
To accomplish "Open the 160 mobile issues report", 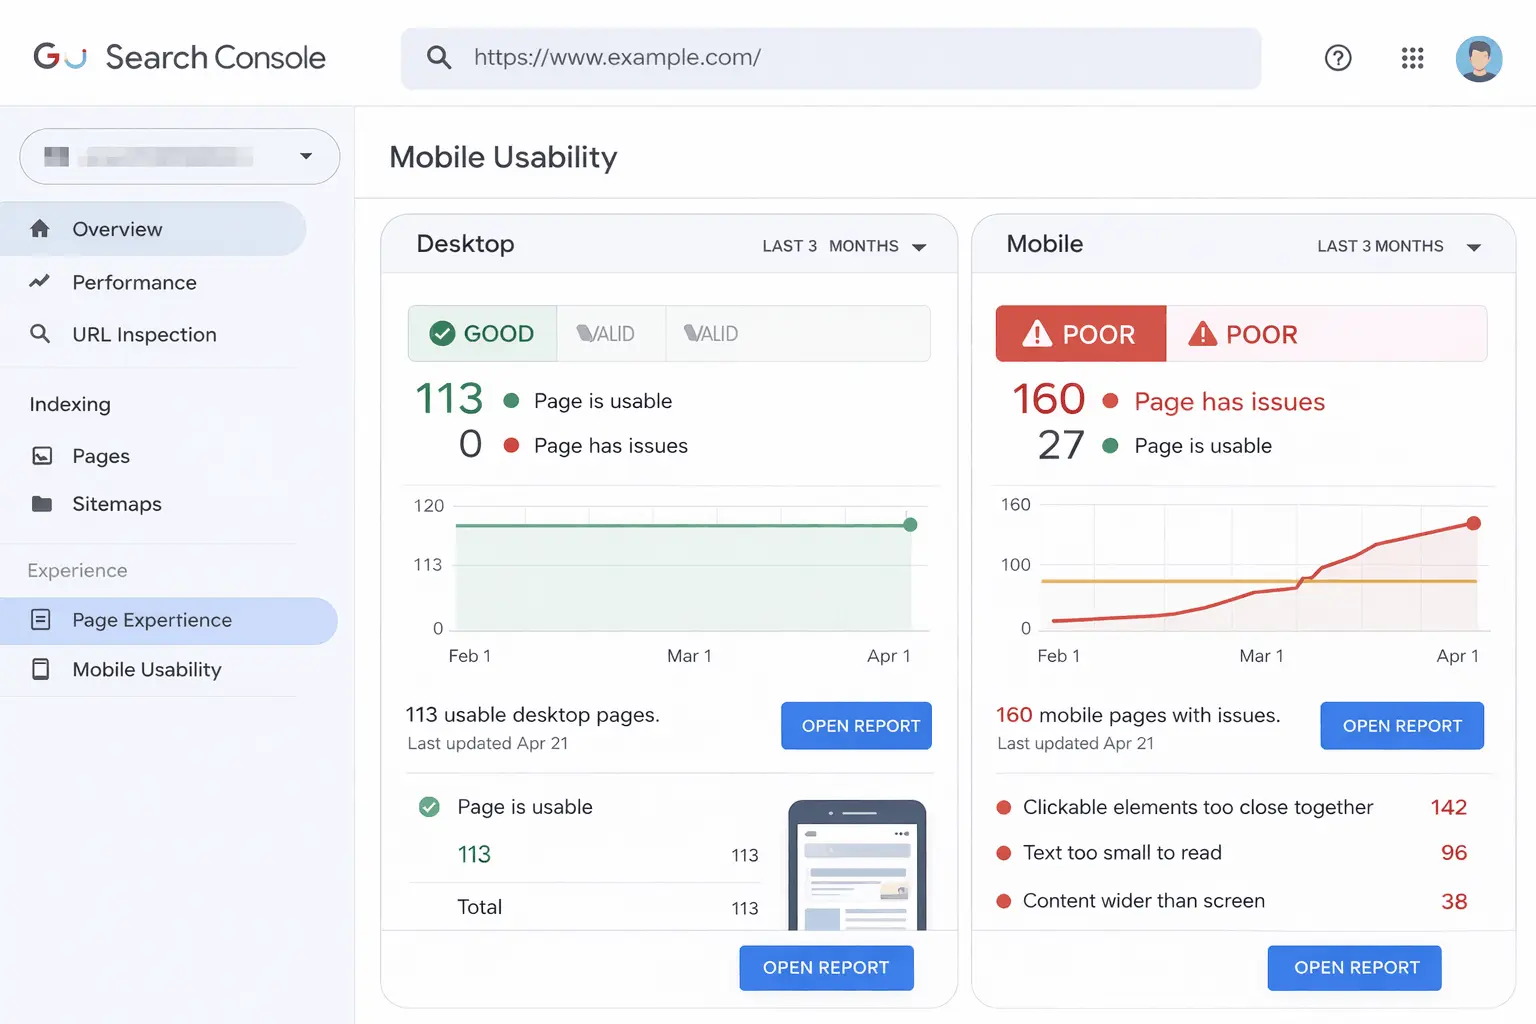I will point(1402,725).
